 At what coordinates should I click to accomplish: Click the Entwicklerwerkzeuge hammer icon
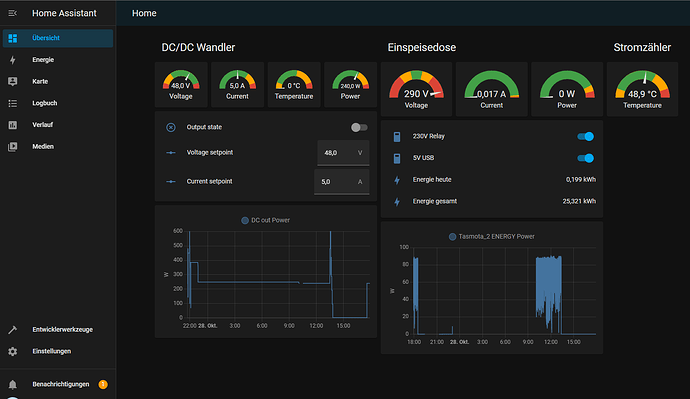[x=12, y=329]
